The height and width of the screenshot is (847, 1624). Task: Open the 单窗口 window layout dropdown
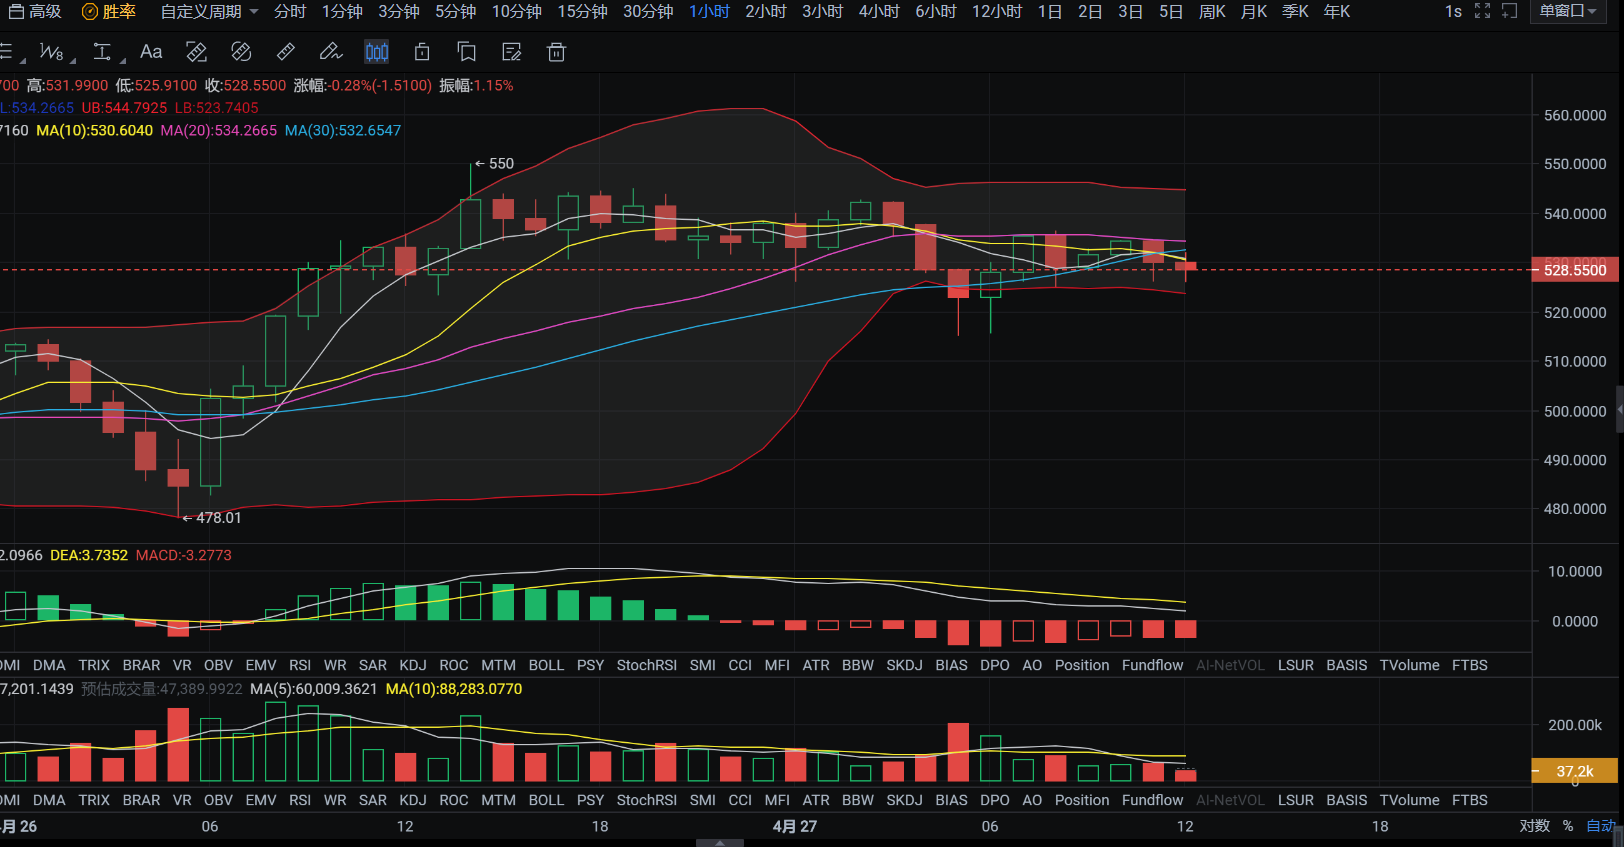pos(1568,11)
